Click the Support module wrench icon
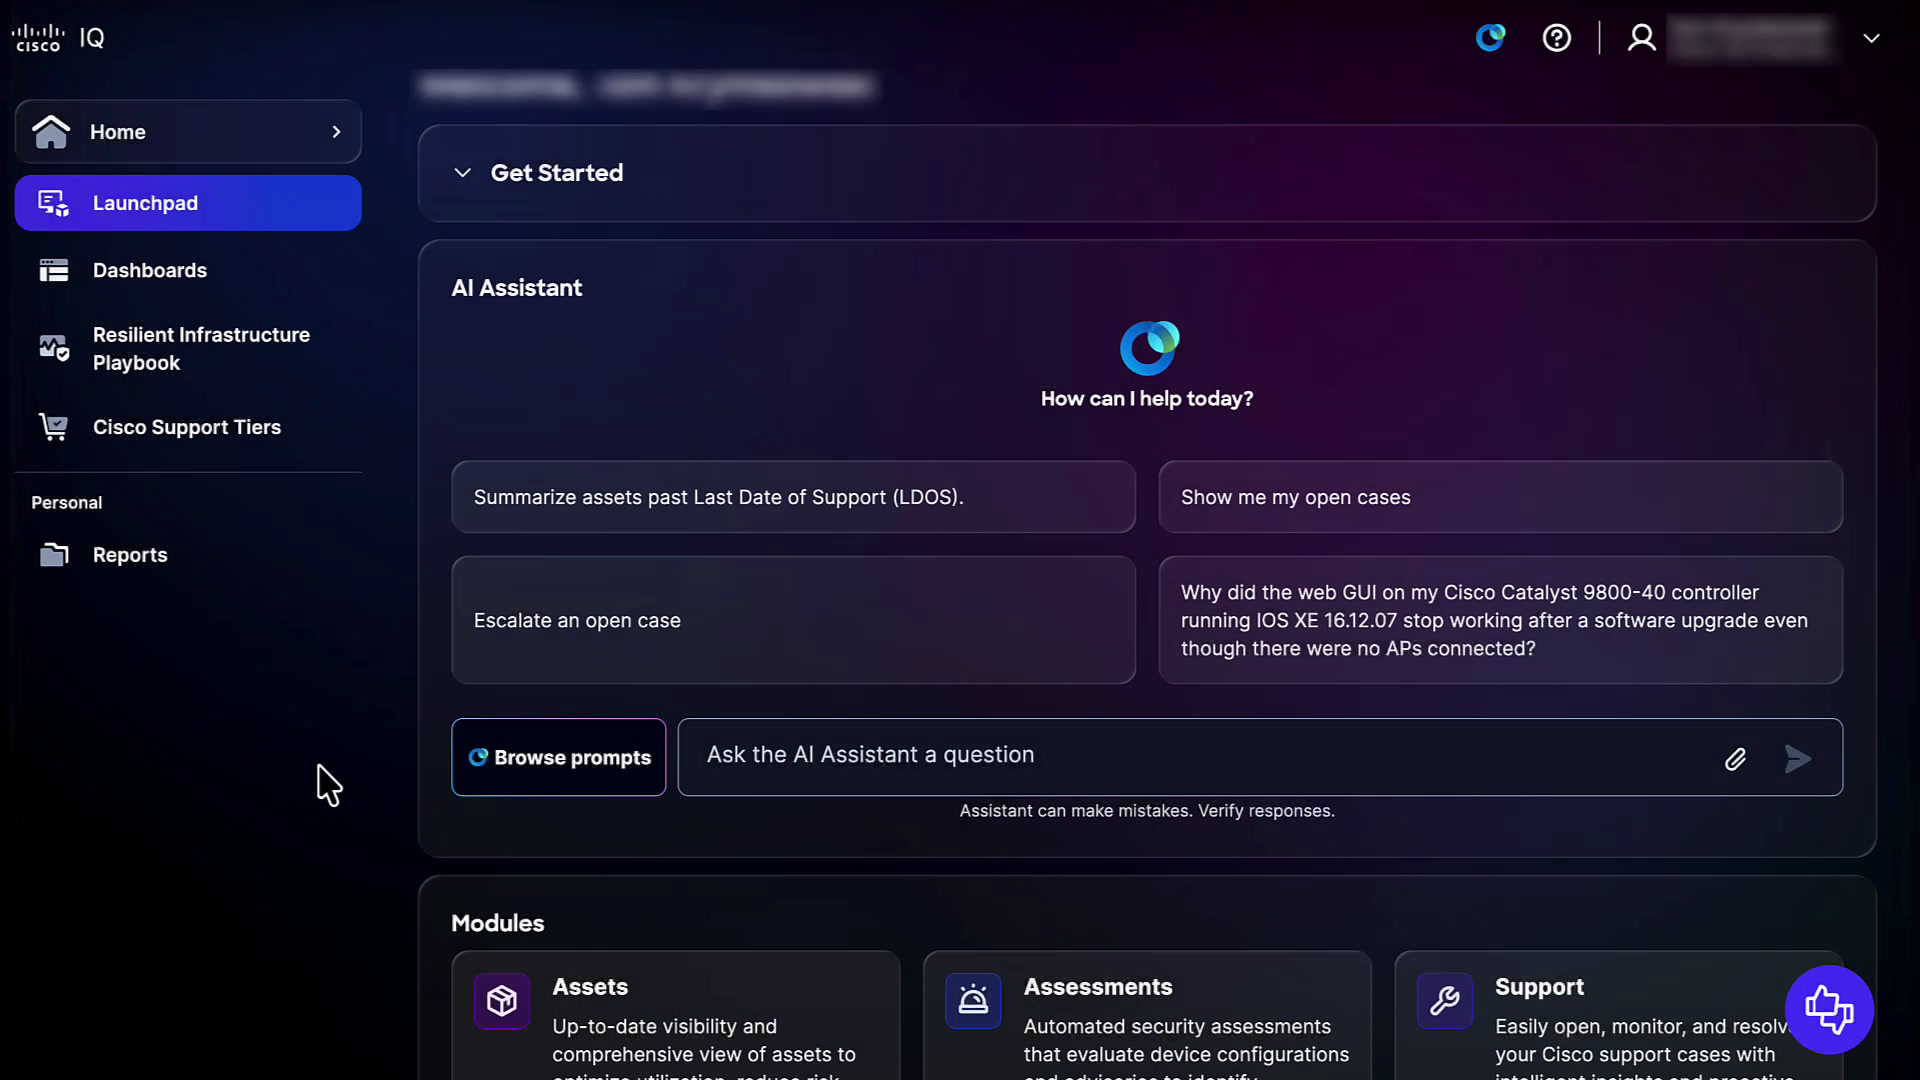 click(1444, 1000)
